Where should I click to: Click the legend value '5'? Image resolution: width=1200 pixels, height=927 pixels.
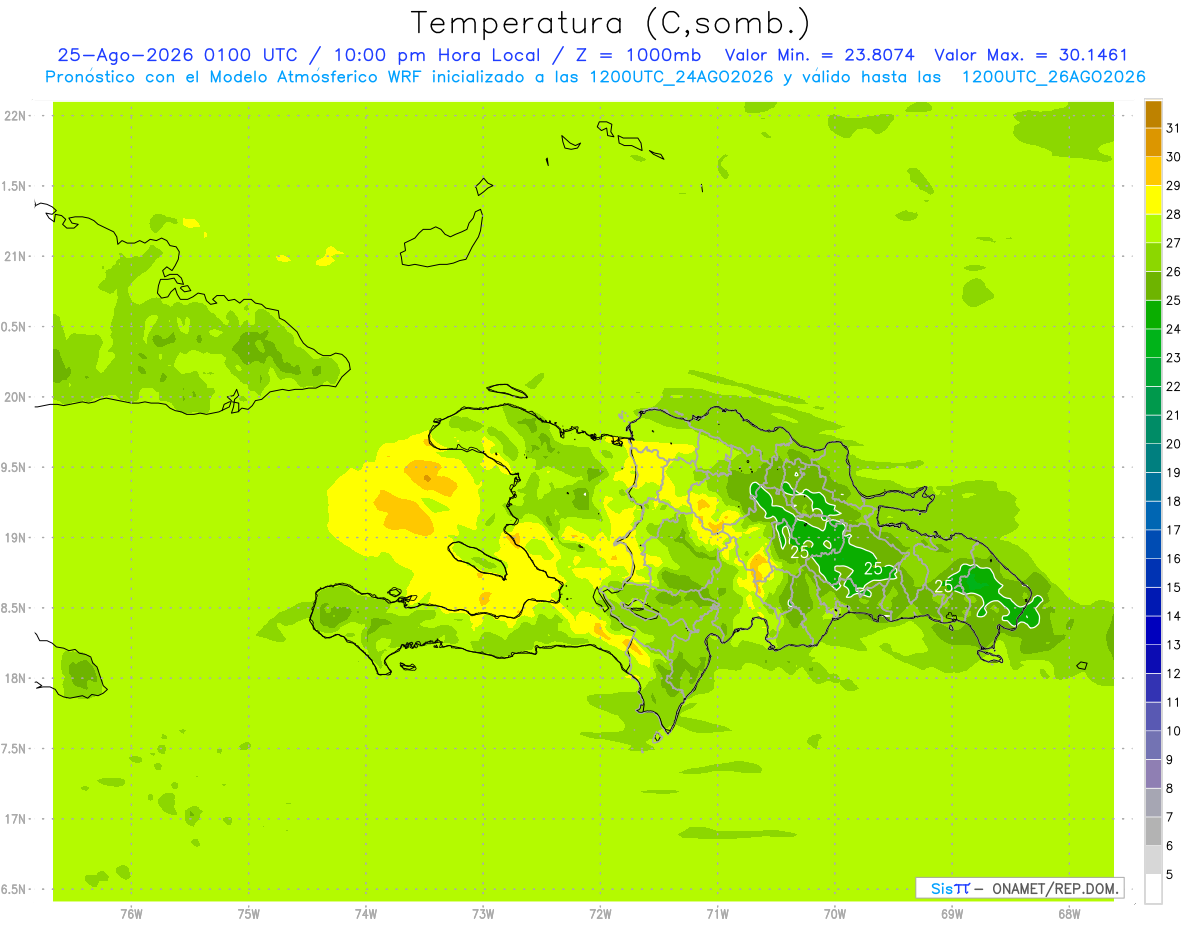click(1171, 875)
